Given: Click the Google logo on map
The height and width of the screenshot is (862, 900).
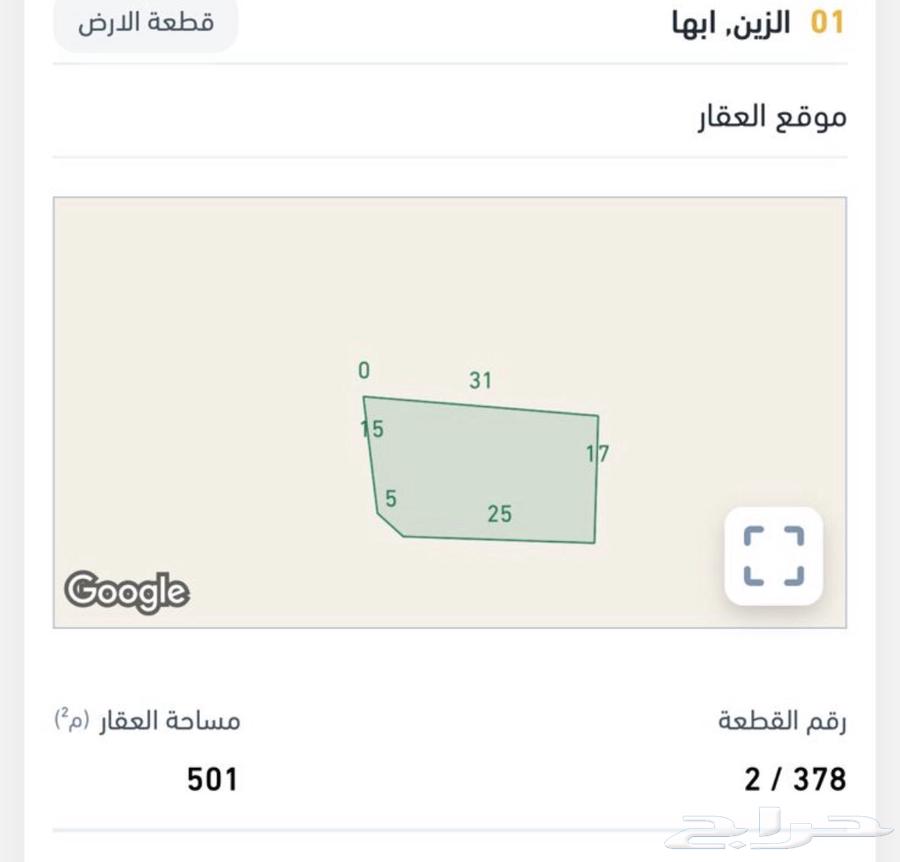Looking at the screenshot, I should (x=127, y=592).
